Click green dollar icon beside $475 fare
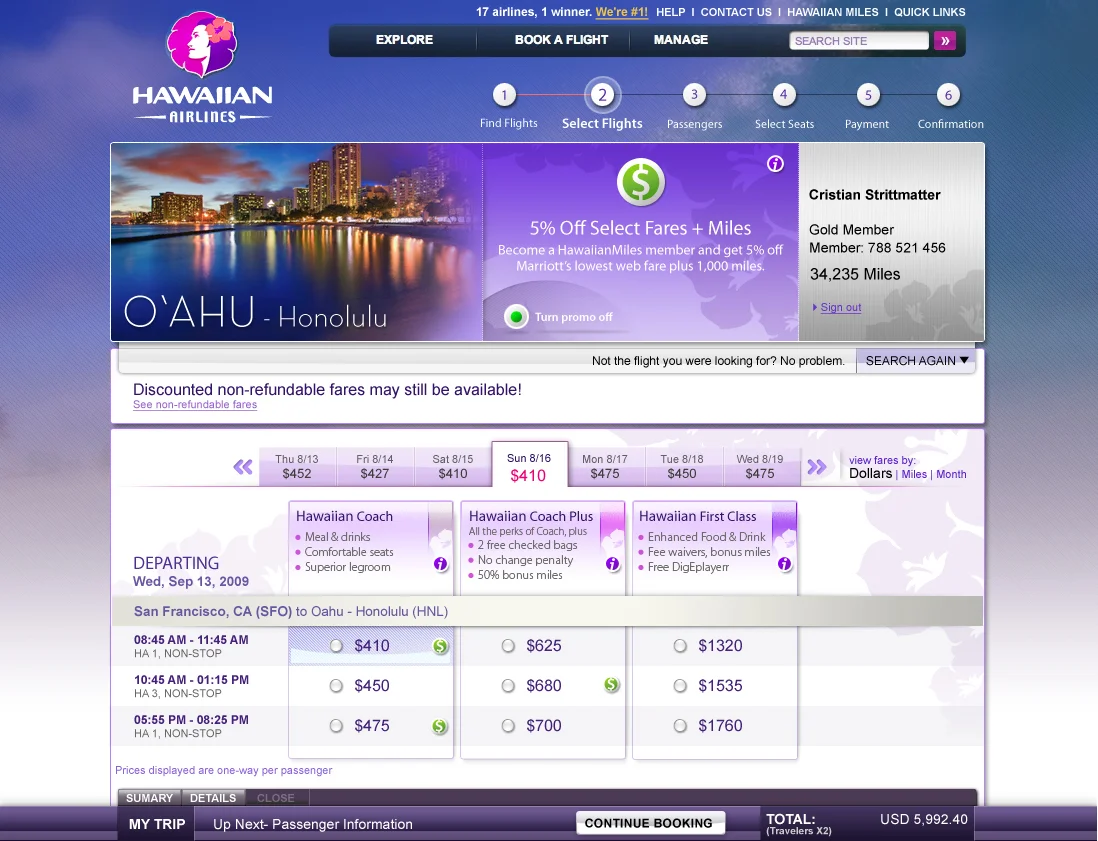The width and height of the screenshot is (1098, 841). pos(439,726)
